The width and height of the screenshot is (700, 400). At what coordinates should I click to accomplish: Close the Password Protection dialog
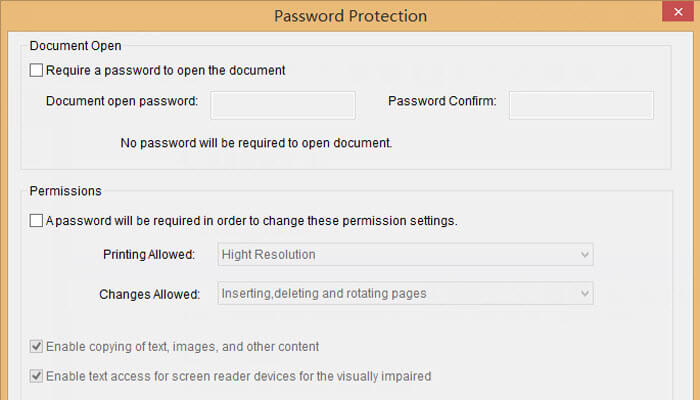pyautogui.click(x=677, y=13)
